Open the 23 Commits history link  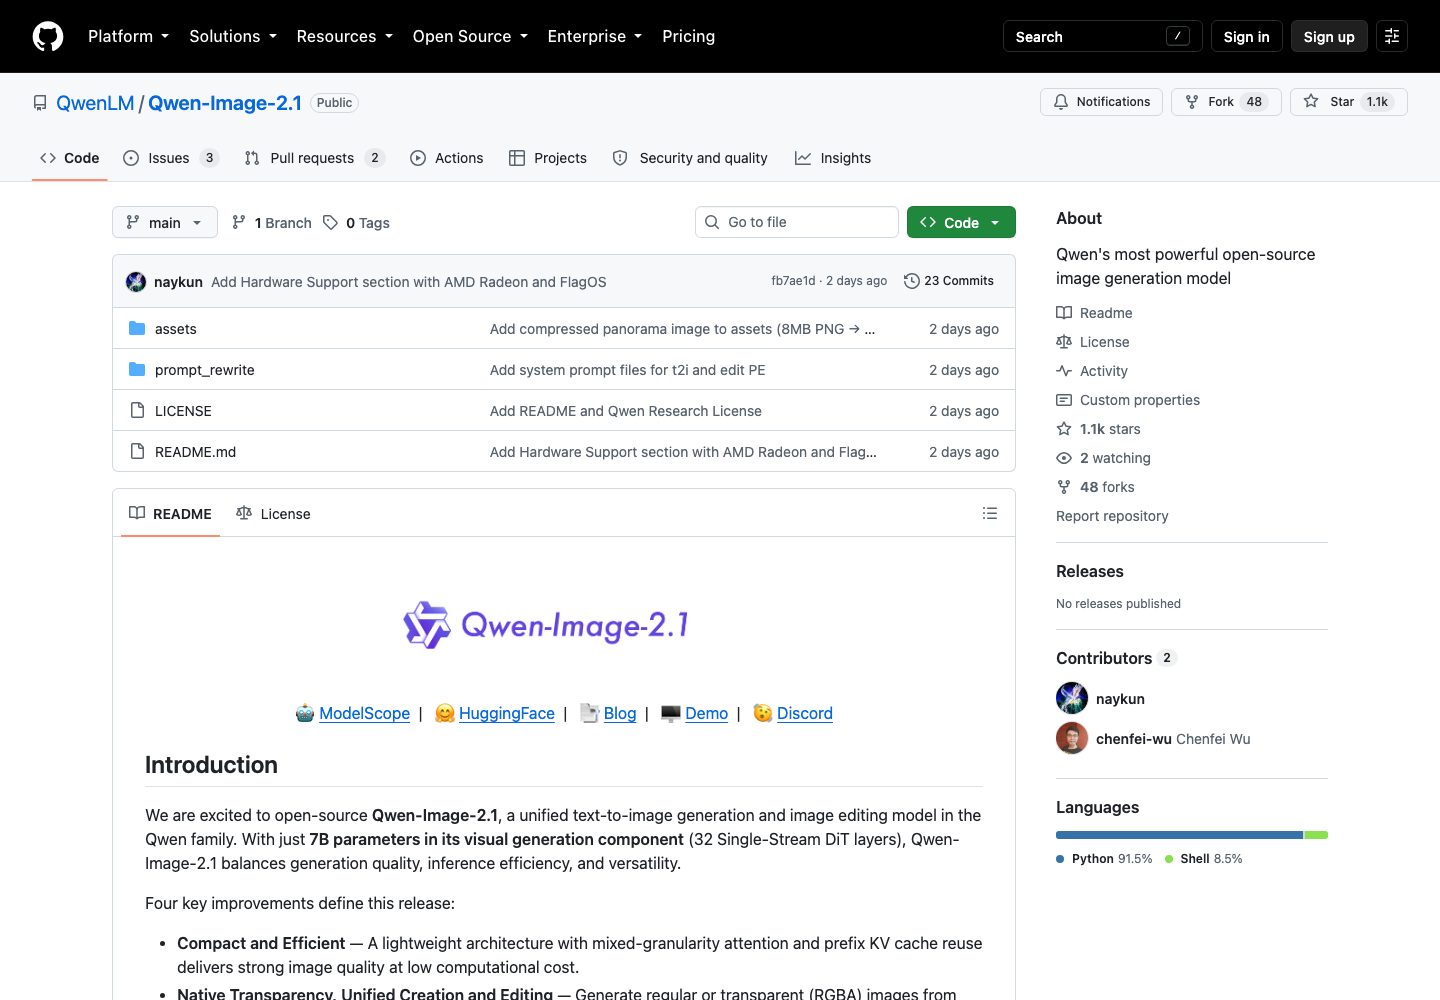[949, 281]
